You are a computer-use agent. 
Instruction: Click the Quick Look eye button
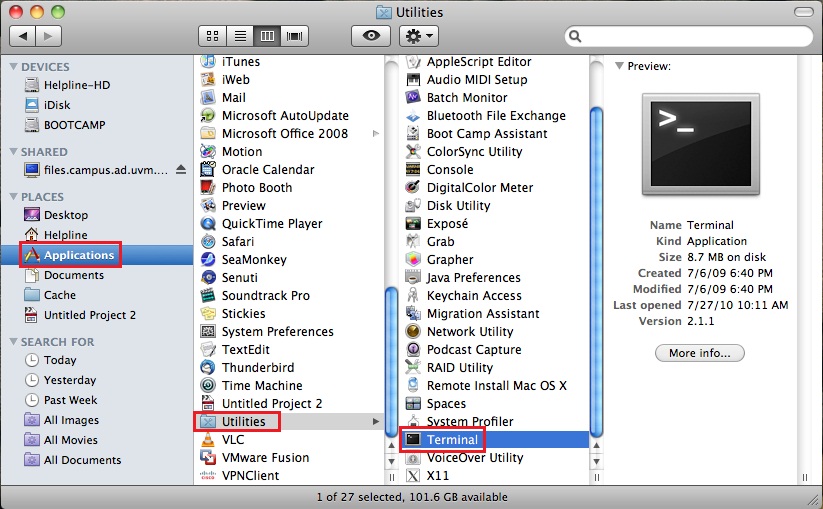tap(370, 36)
